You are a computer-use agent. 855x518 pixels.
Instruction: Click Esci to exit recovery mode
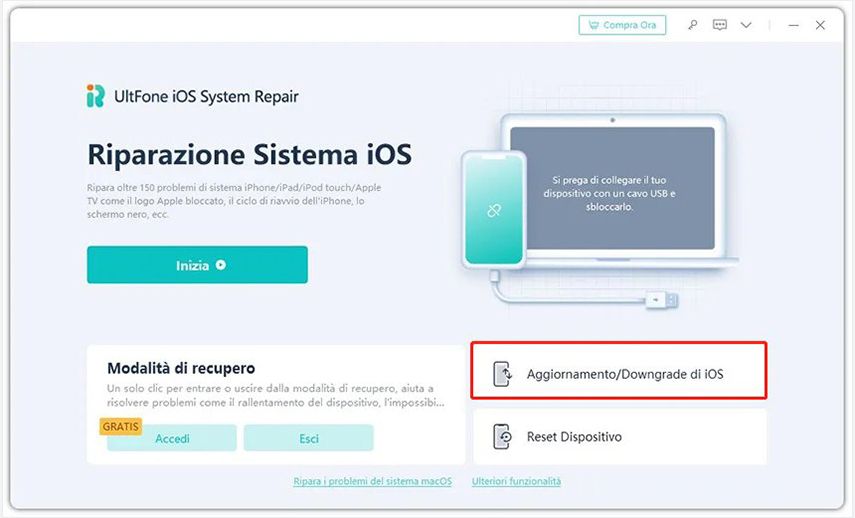pyautogui.click(x=309, y=438)
